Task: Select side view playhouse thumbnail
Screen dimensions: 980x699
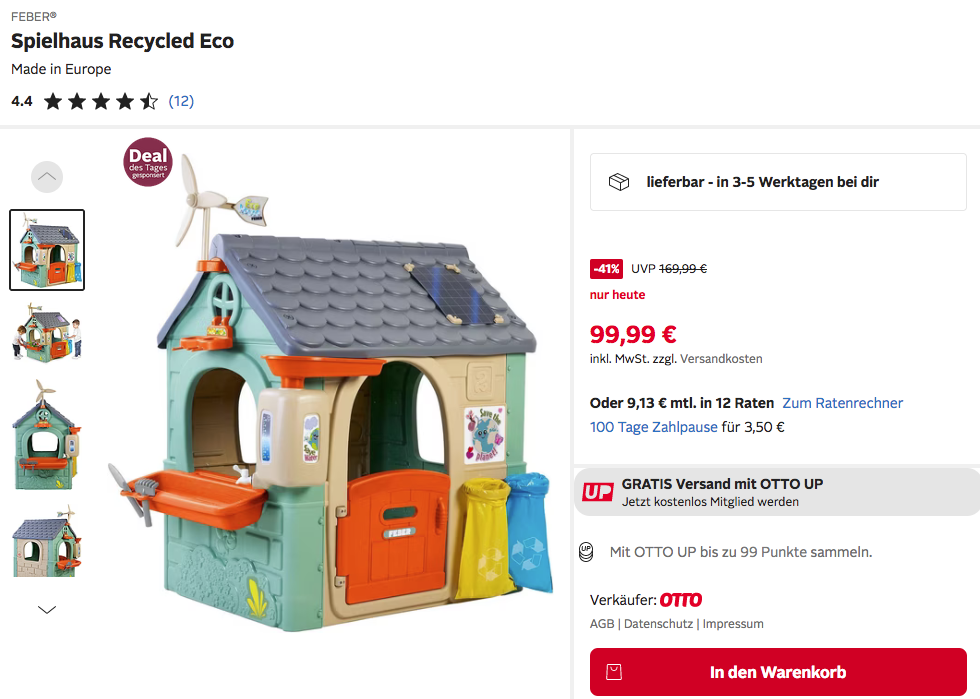Action: tap(47, 435)
